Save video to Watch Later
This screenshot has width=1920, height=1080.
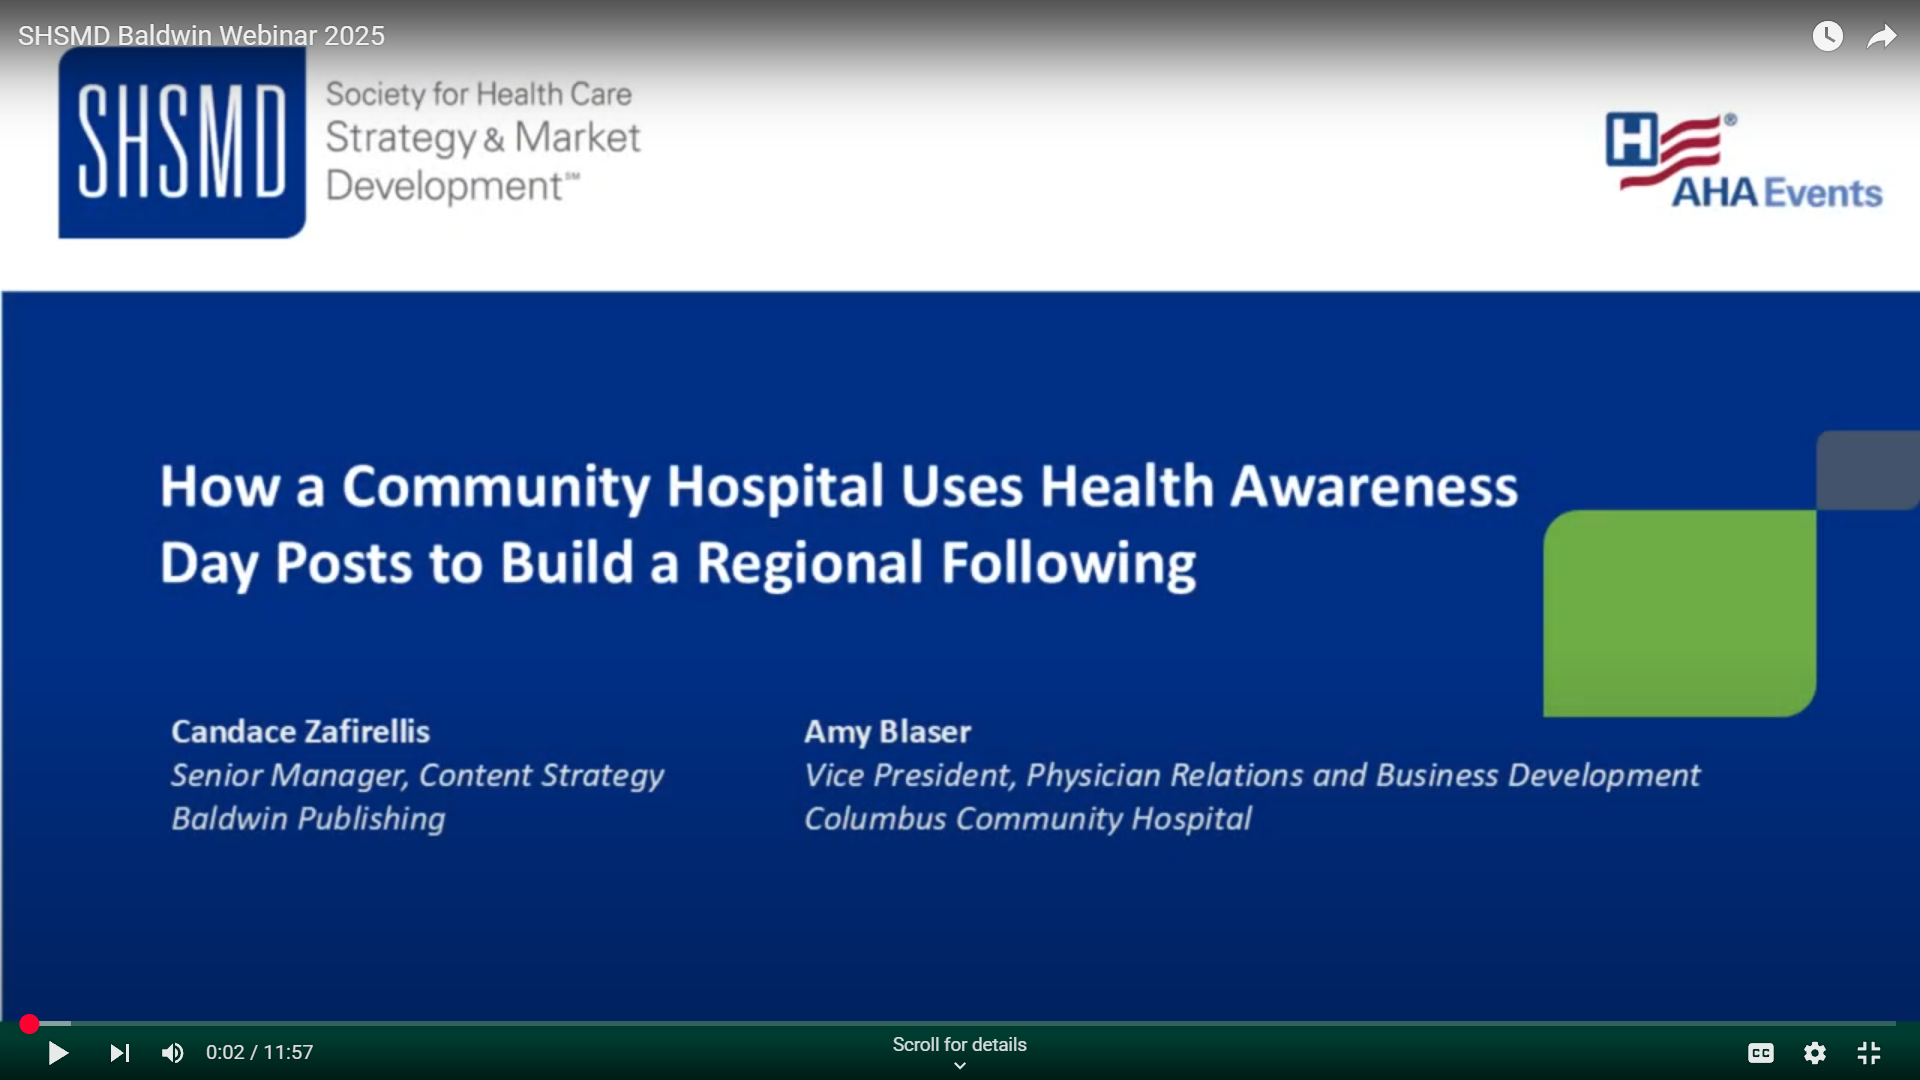(1828, 36)
